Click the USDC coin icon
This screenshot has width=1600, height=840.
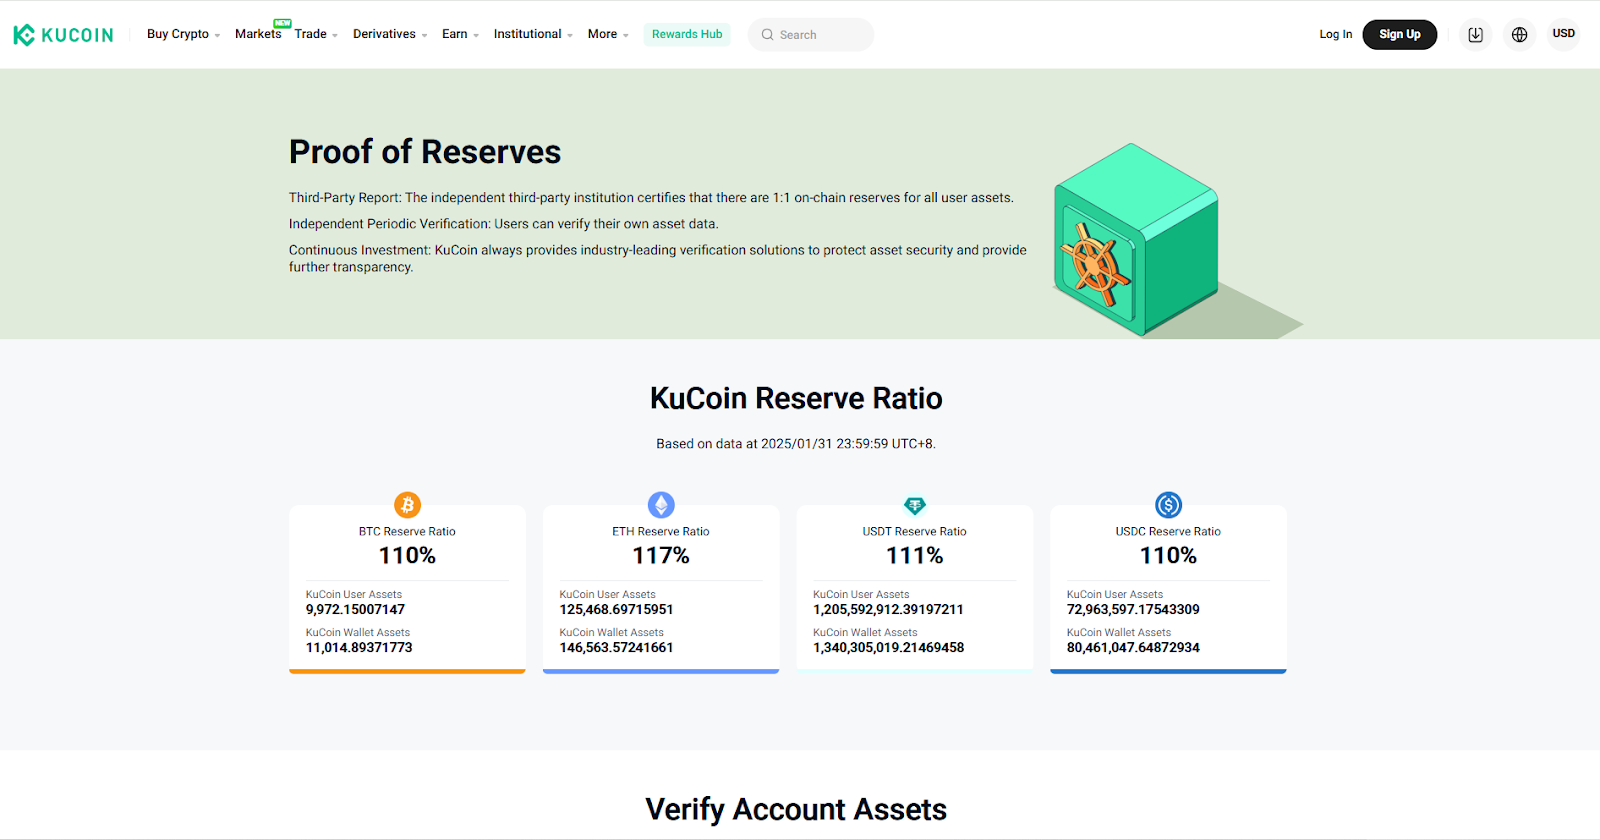(x=1168, y=505)
